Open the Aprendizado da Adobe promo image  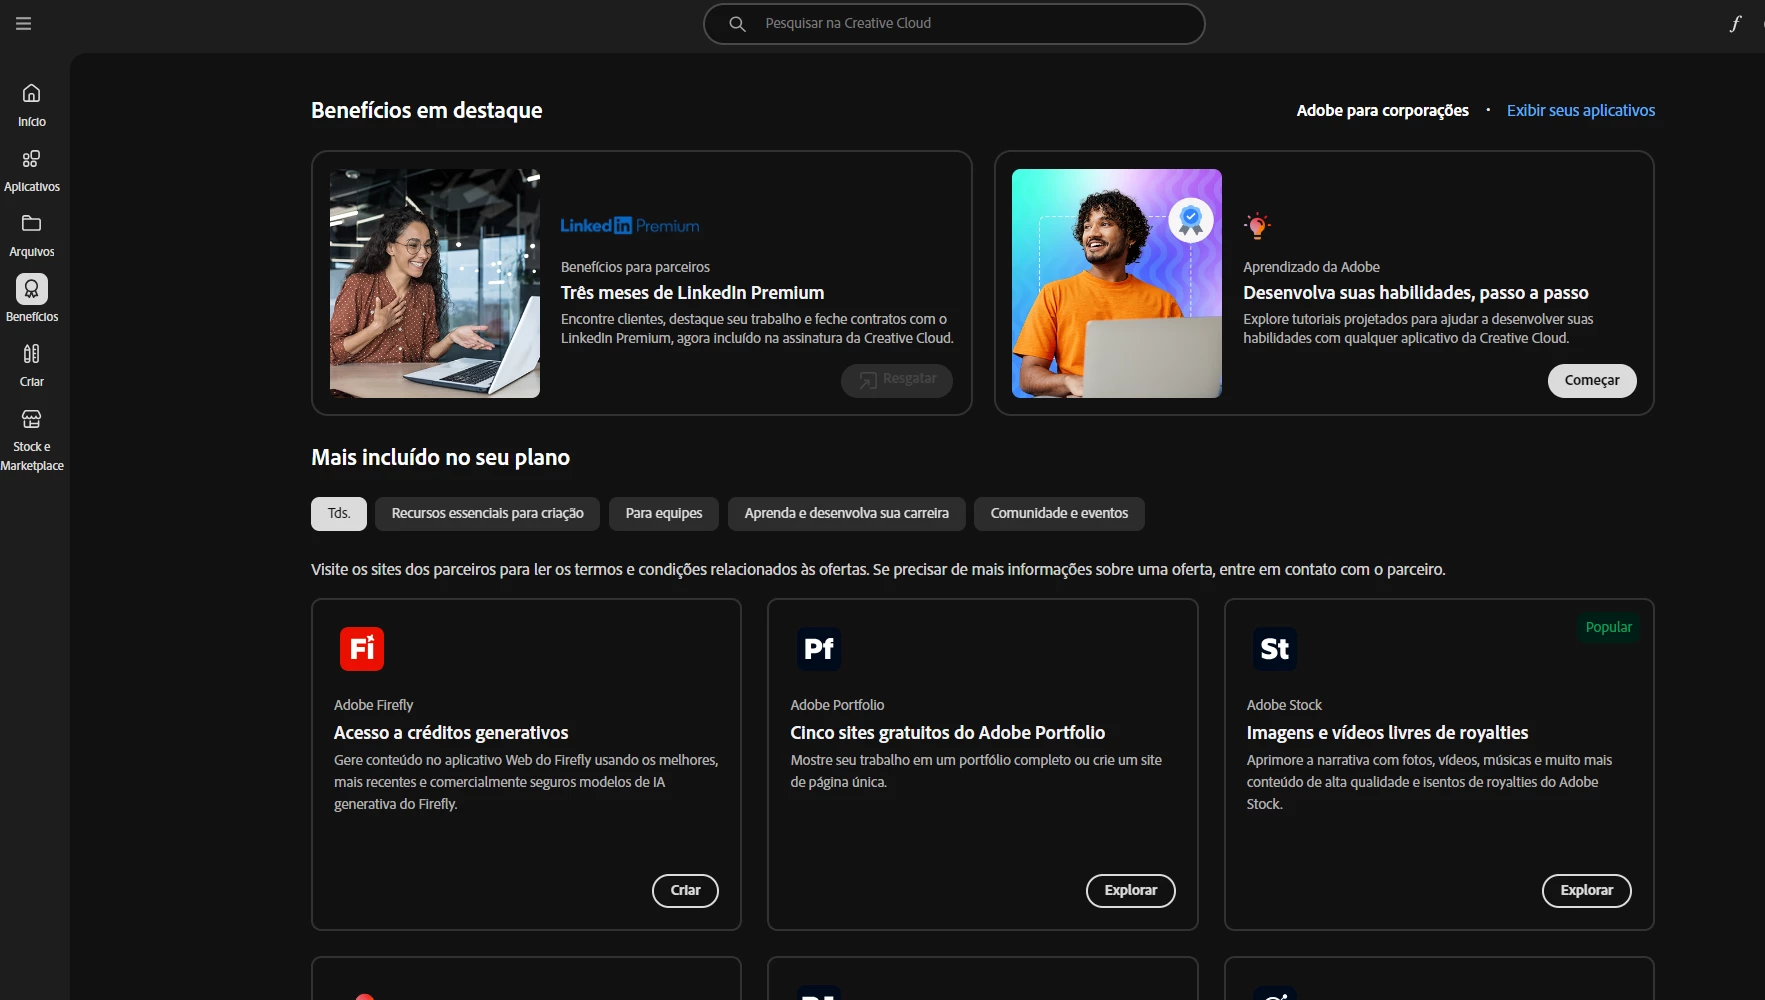[x=1117, y=283]
